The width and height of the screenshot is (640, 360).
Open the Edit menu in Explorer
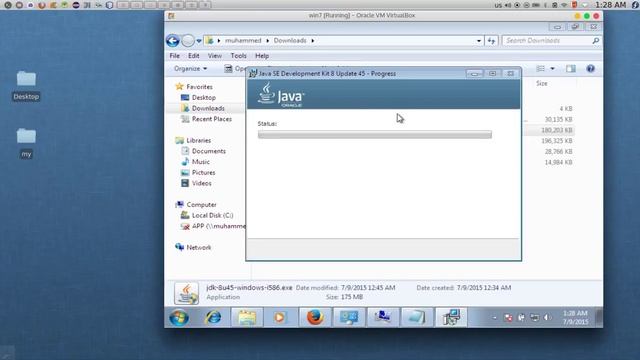pyautogui.click(x=193, y=56)
